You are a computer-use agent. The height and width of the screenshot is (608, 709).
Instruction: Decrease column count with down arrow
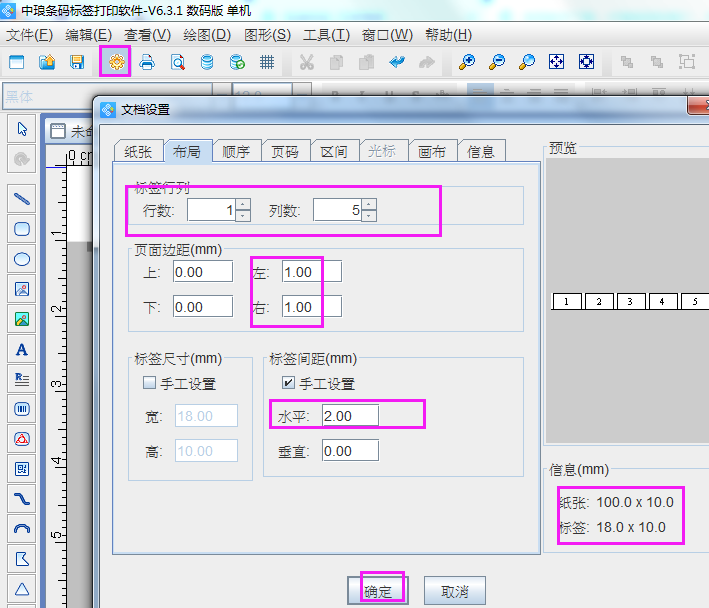pos(369,216)
